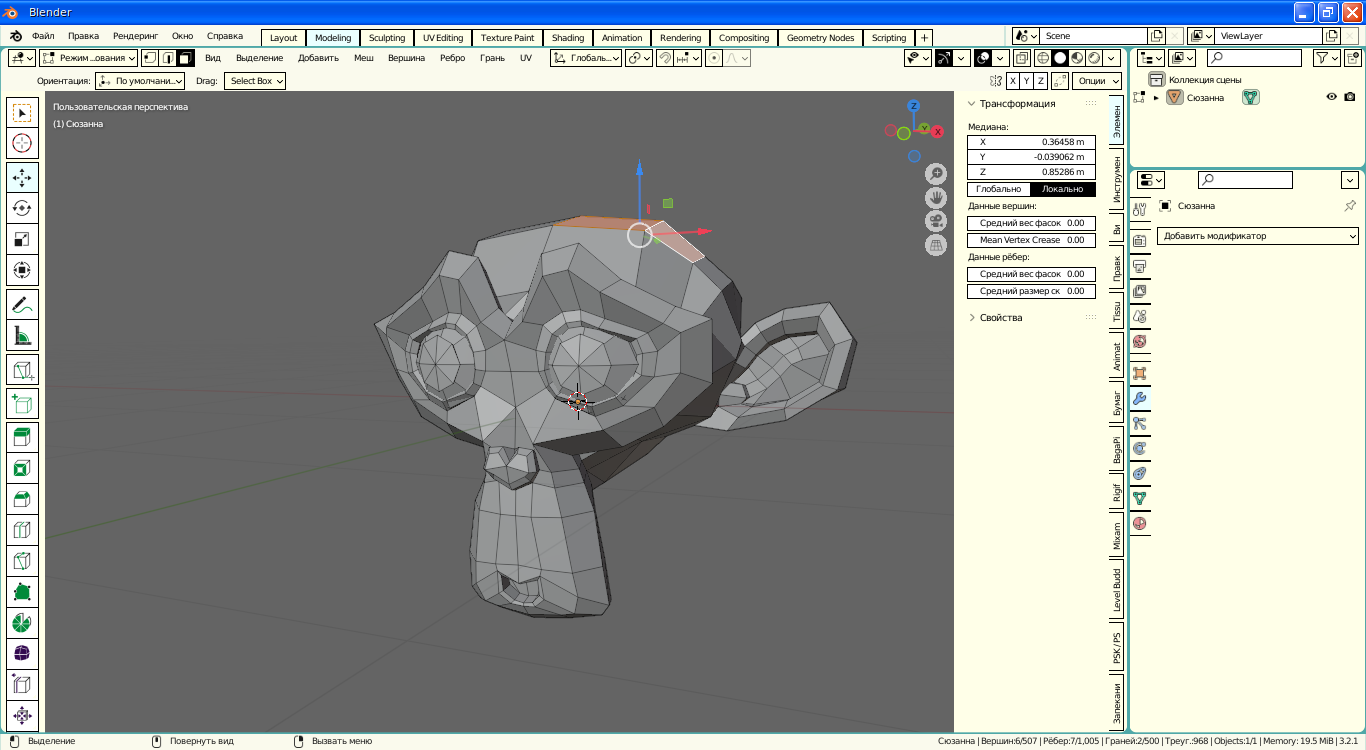1366x750 pixels.
Task: Open the Глобаль... transform orientation dropdown
Action: coord(586,58)
